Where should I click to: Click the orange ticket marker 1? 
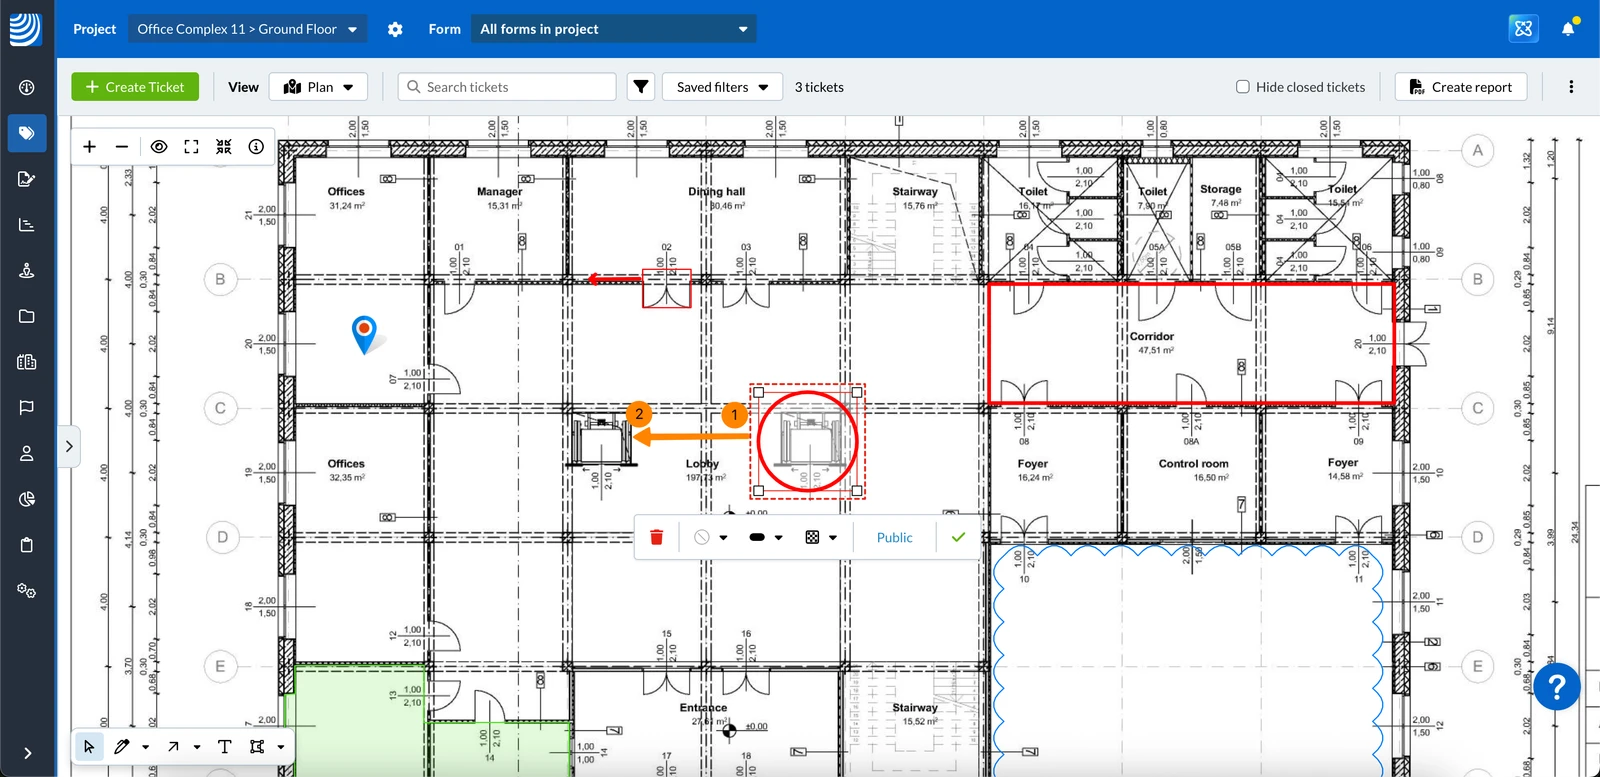(735, 414)
